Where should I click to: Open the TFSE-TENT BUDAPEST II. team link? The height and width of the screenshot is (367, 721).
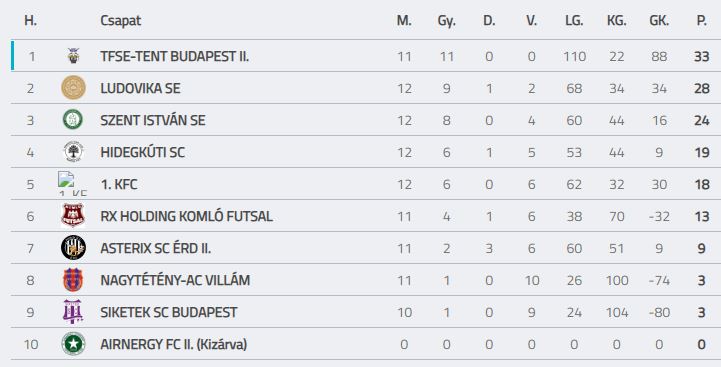(175, 57)
